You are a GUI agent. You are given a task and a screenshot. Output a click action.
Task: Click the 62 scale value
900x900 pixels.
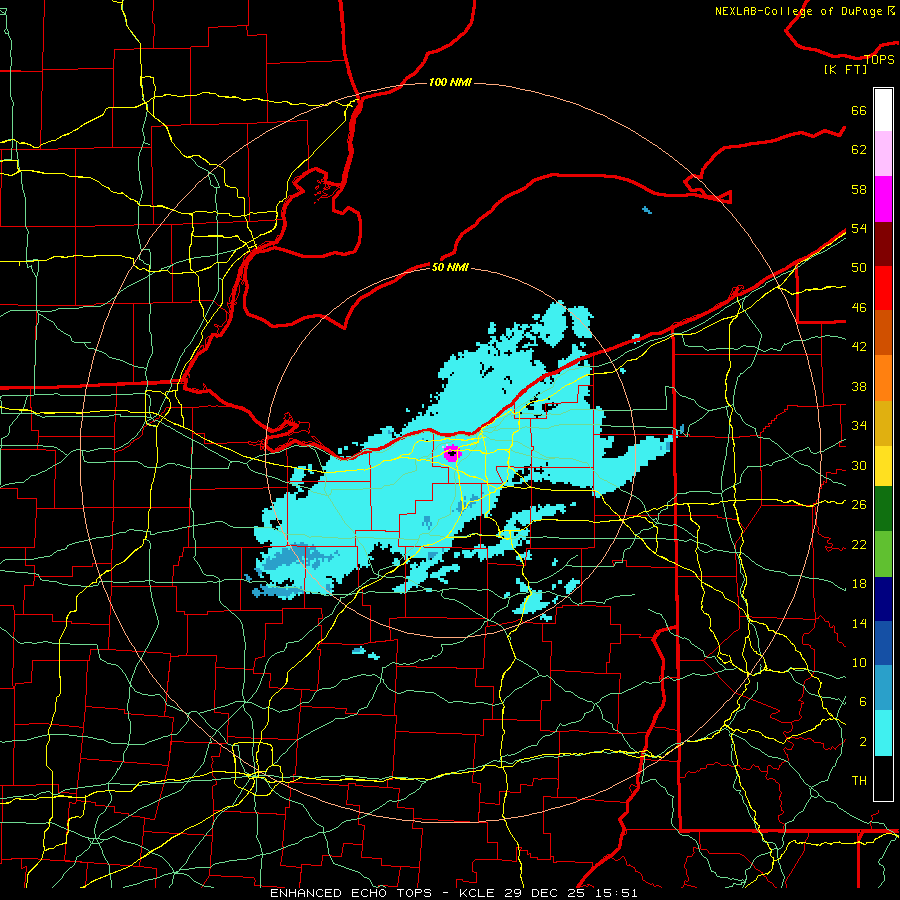pyautogui.click(x=859, y=150)
